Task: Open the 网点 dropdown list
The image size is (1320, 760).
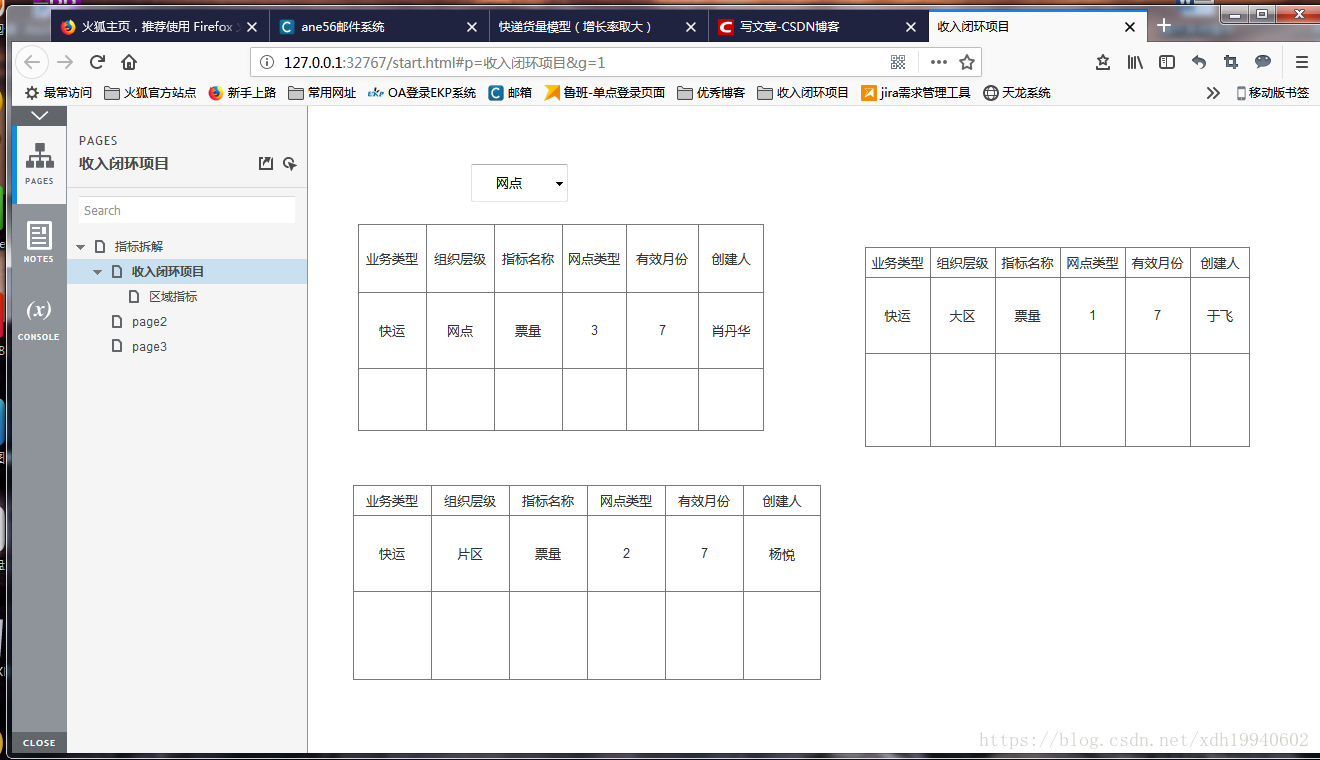Action: 519,183
